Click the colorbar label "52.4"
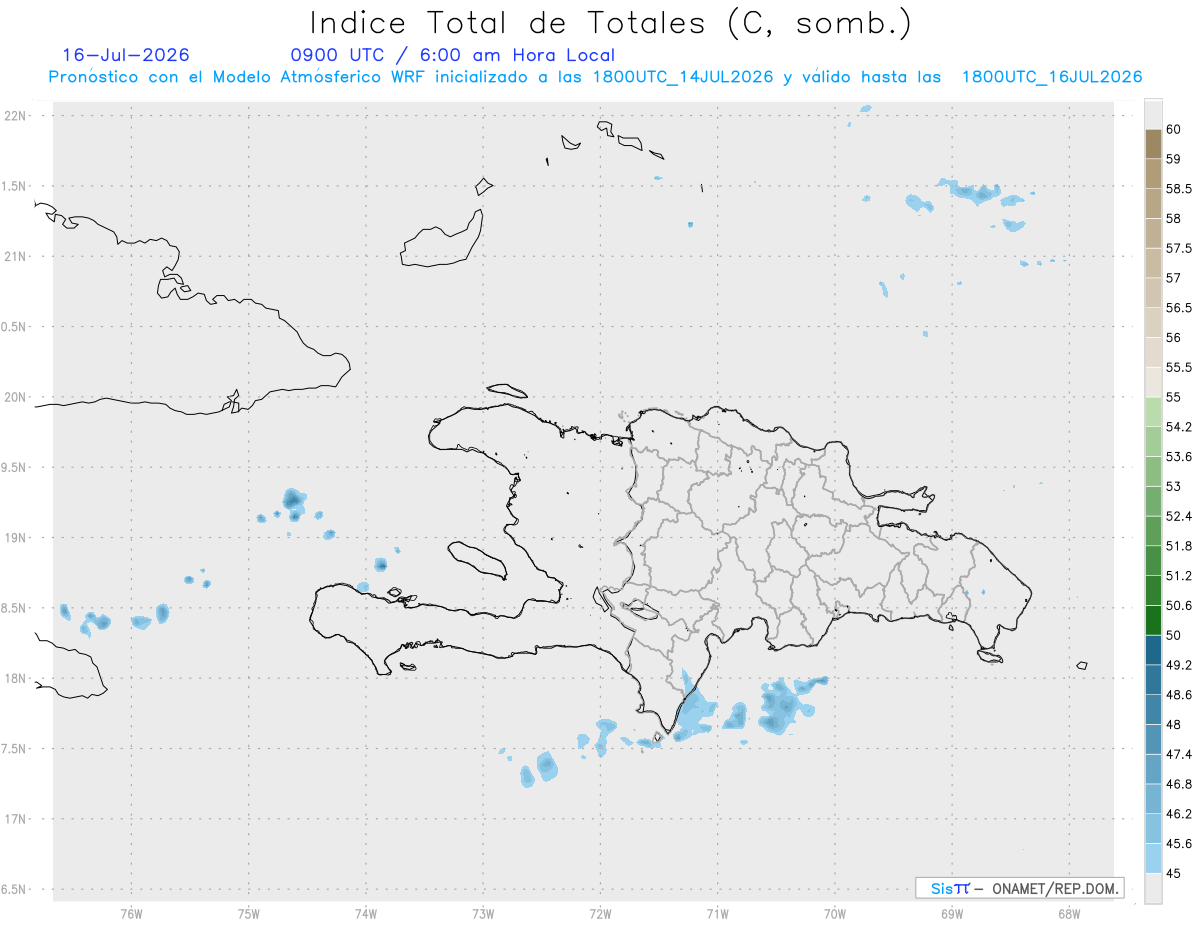Viewport: 1200px width, 927px height. pyautogui.click(x=1179, y=516)
